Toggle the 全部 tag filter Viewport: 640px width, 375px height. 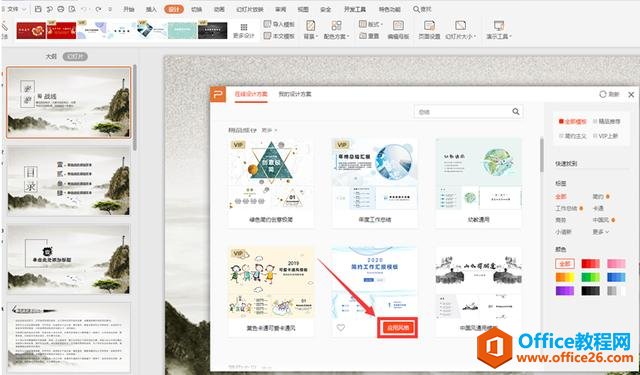(x=560, y=197)
